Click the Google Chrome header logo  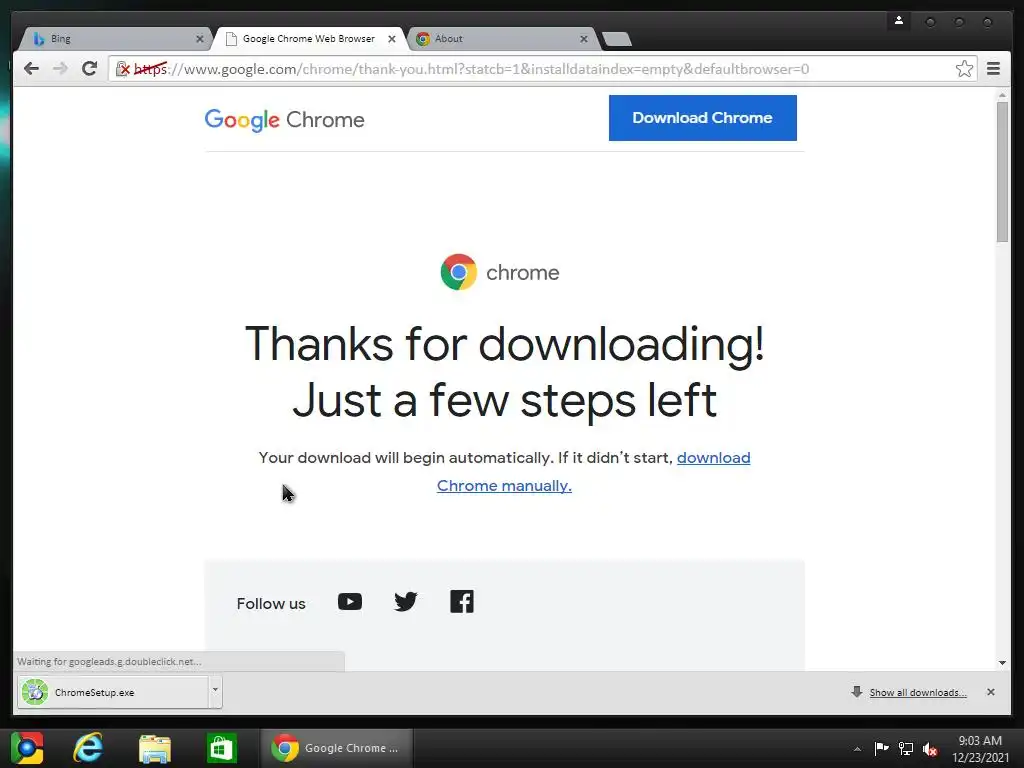click(285, 120)
